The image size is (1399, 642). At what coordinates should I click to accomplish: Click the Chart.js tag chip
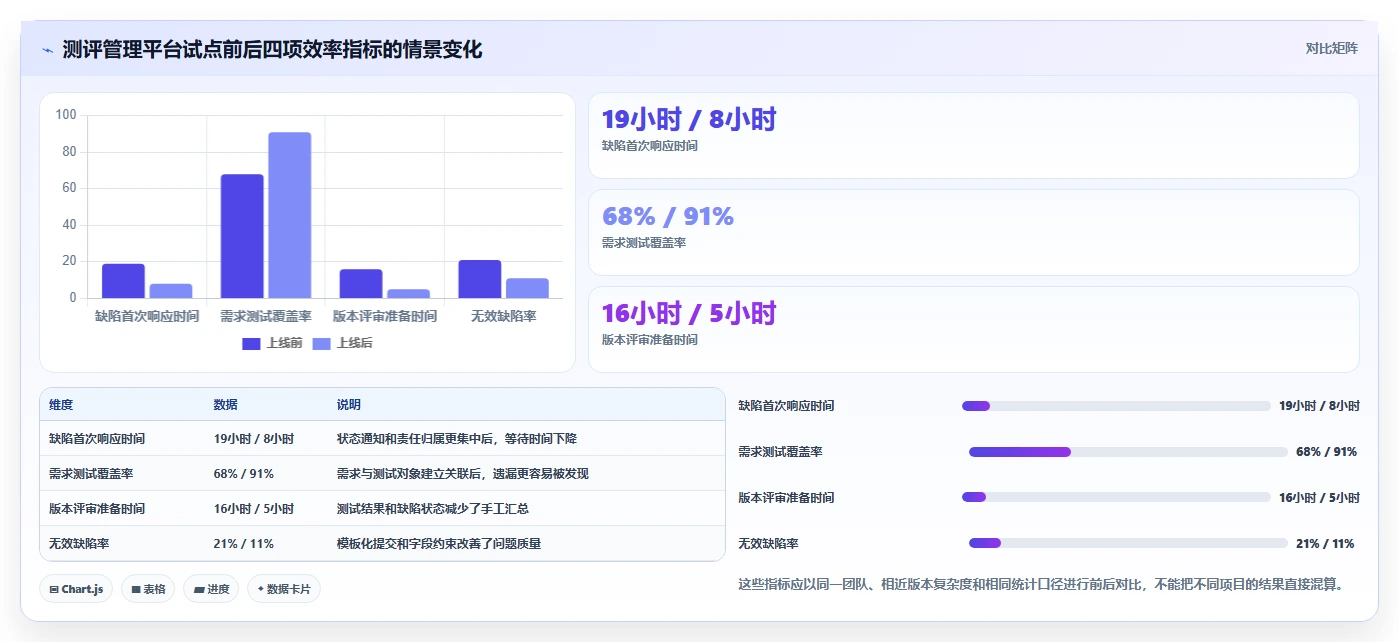pos(76,589)
